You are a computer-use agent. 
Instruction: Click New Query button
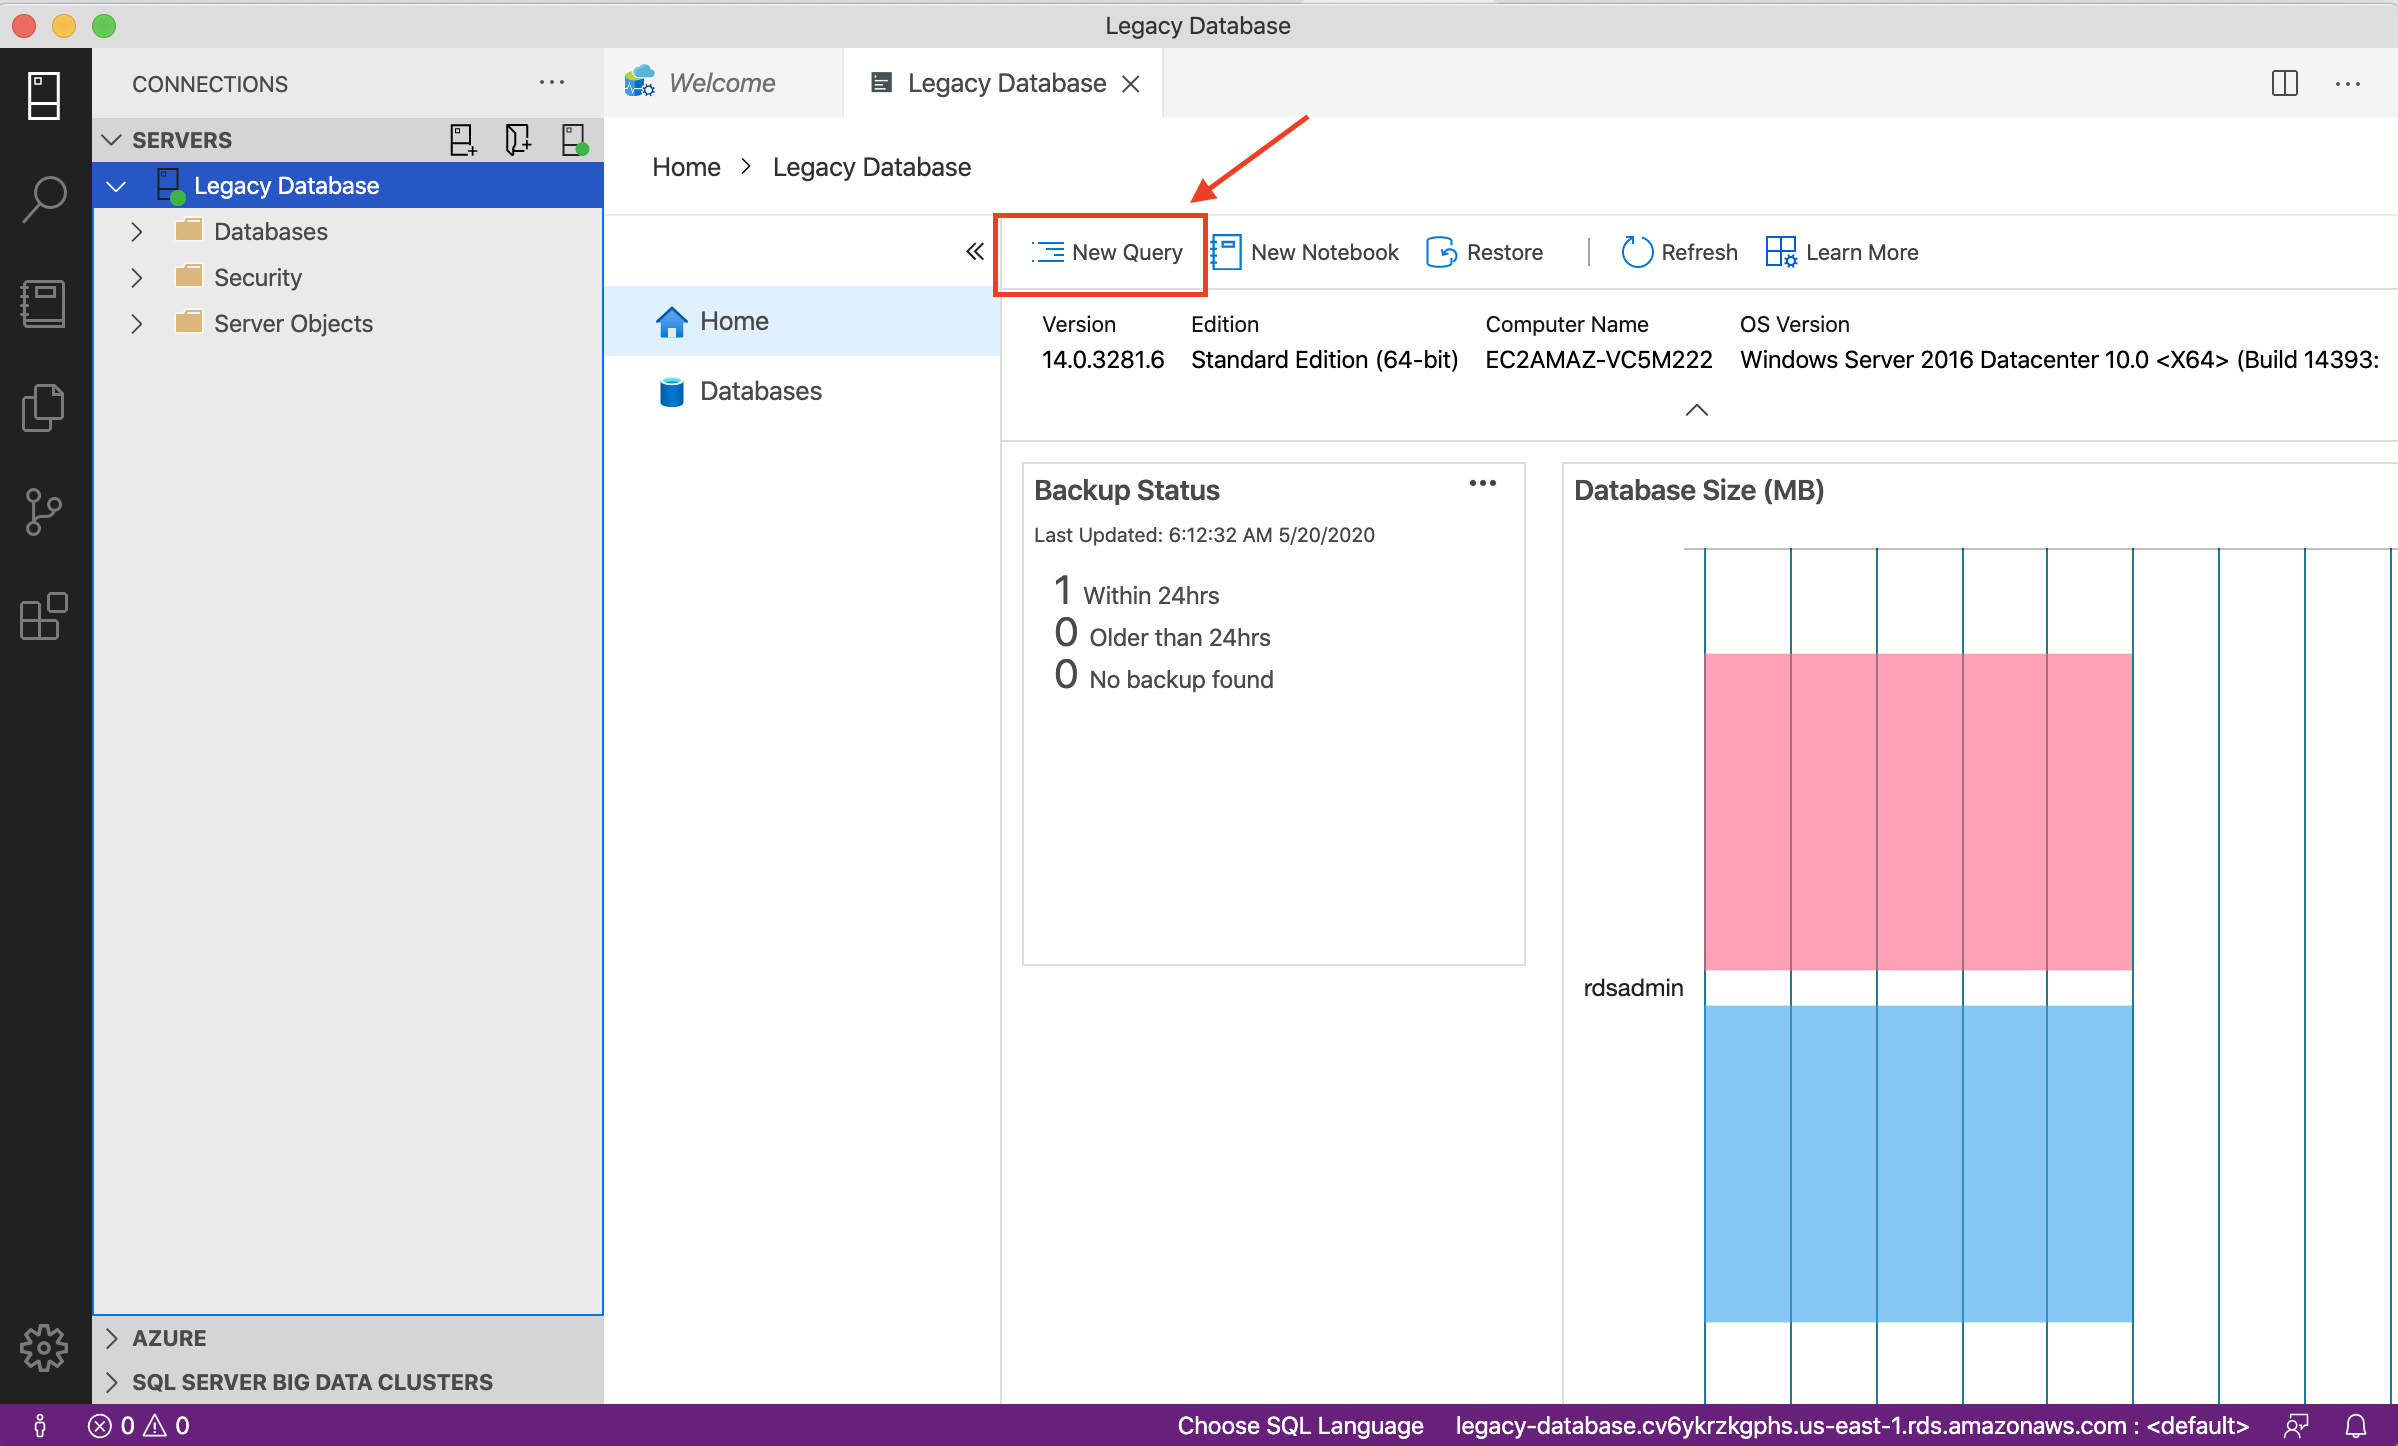[1106, 252]
